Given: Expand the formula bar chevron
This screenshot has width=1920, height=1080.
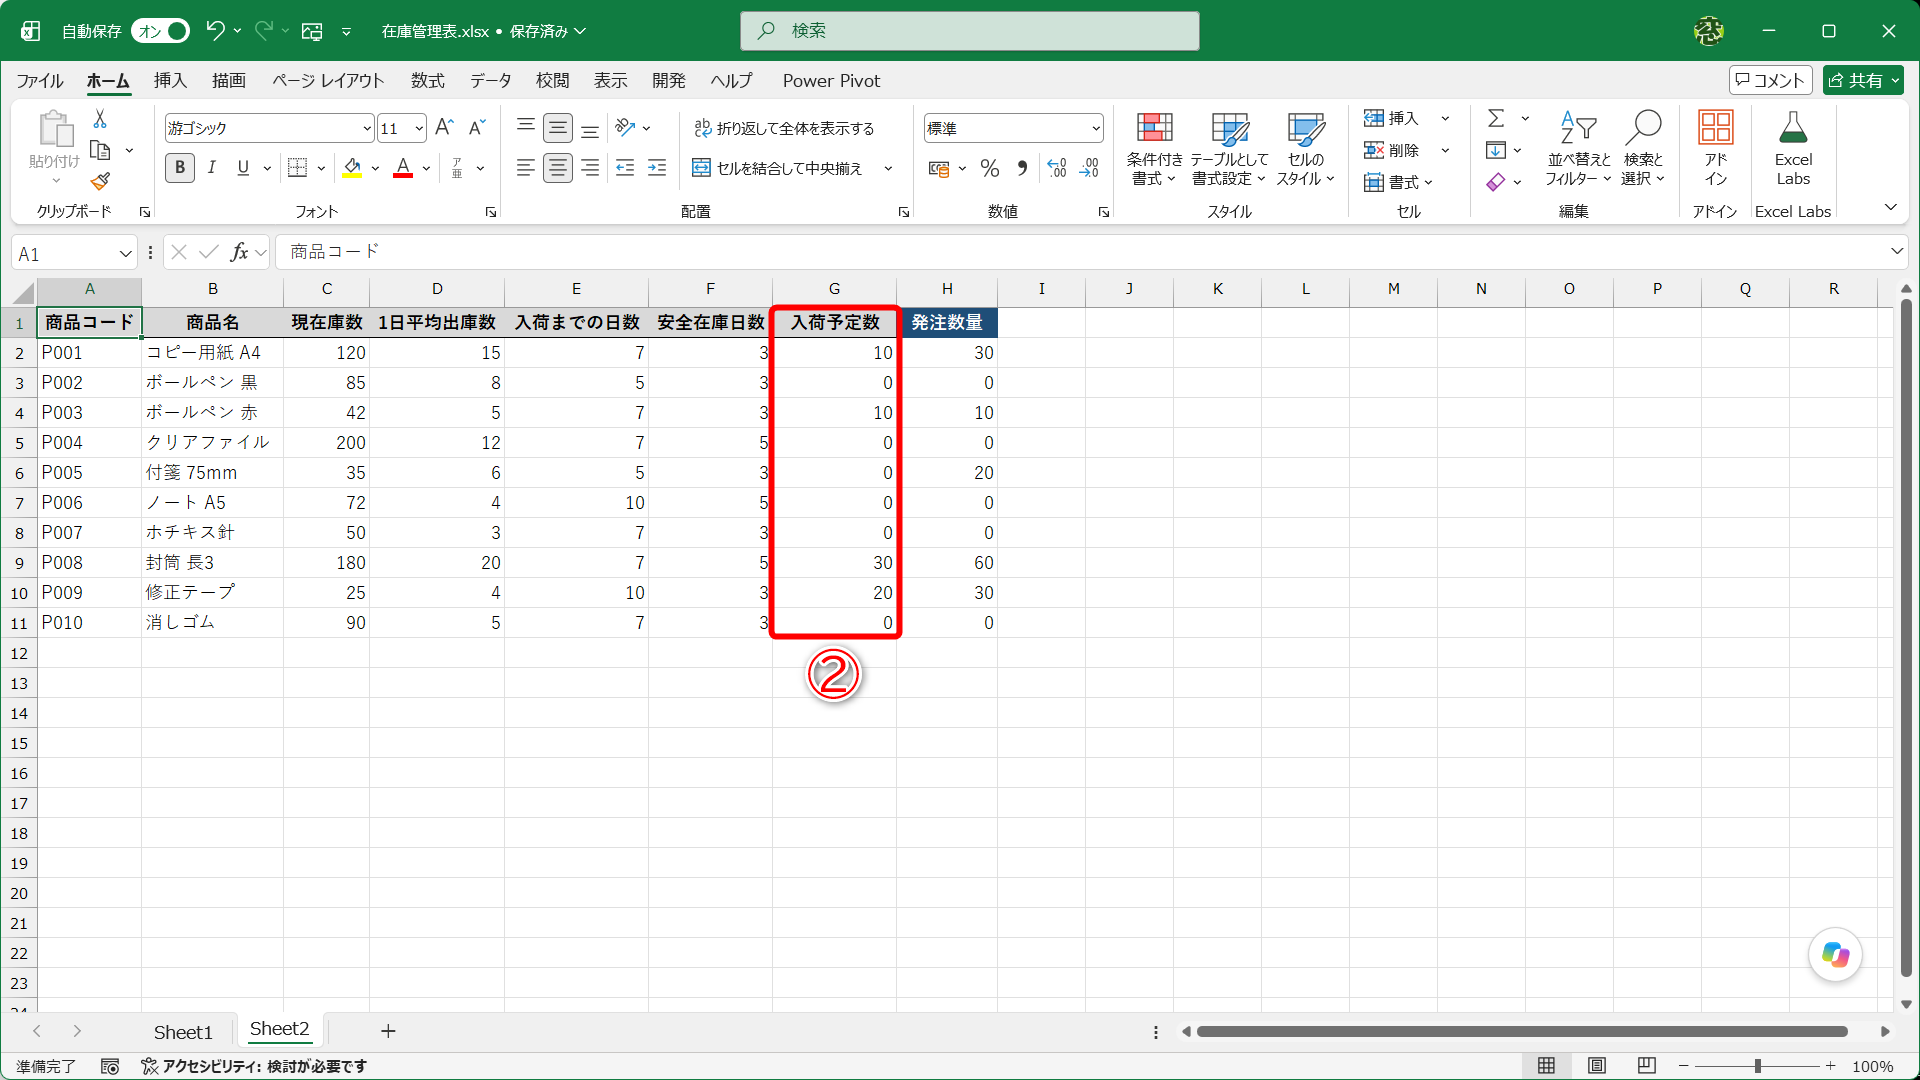Looking at the screenshot, I should (1896, 251).
